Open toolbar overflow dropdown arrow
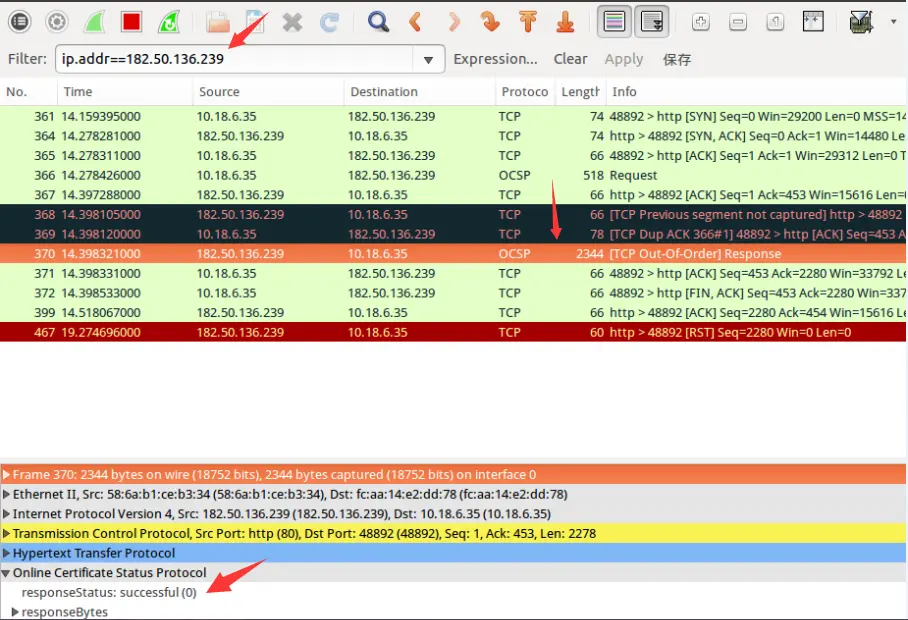 coord(894,22)
